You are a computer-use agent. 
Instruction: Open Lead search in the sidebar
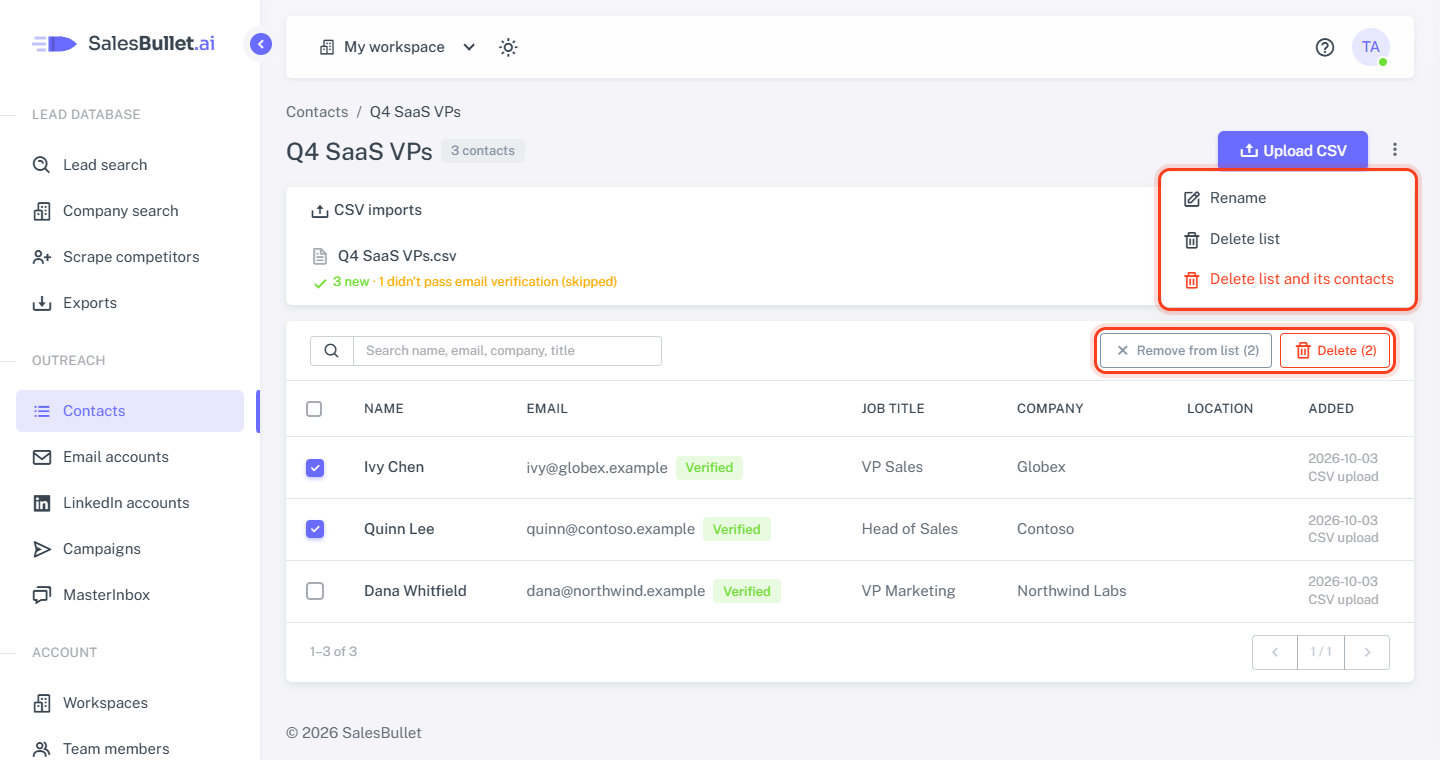point(130,165)
